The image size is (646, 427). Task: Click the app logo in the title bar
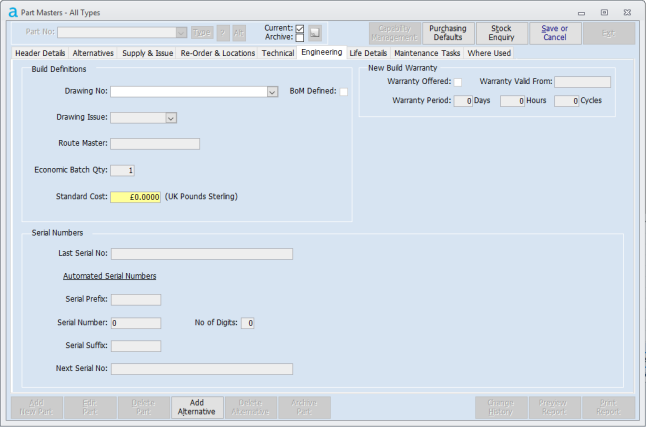click(x=12, y=11)
